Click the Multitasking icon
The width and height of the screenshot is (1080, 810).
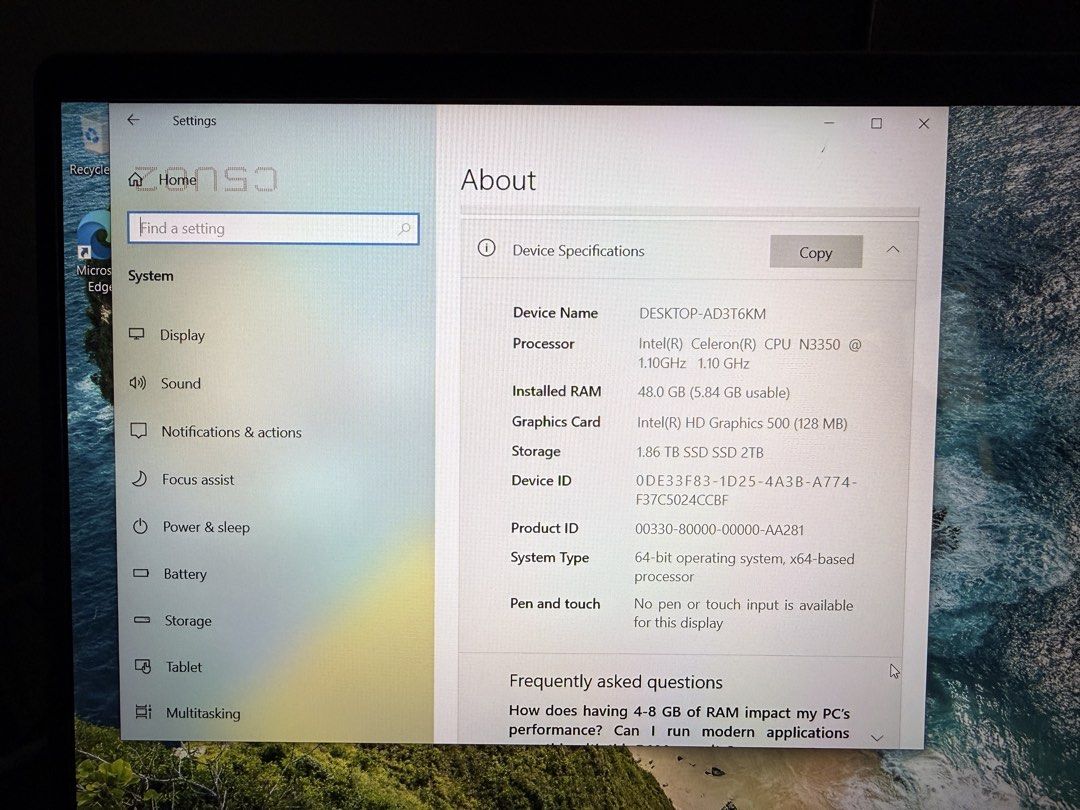tap(143, 712)
